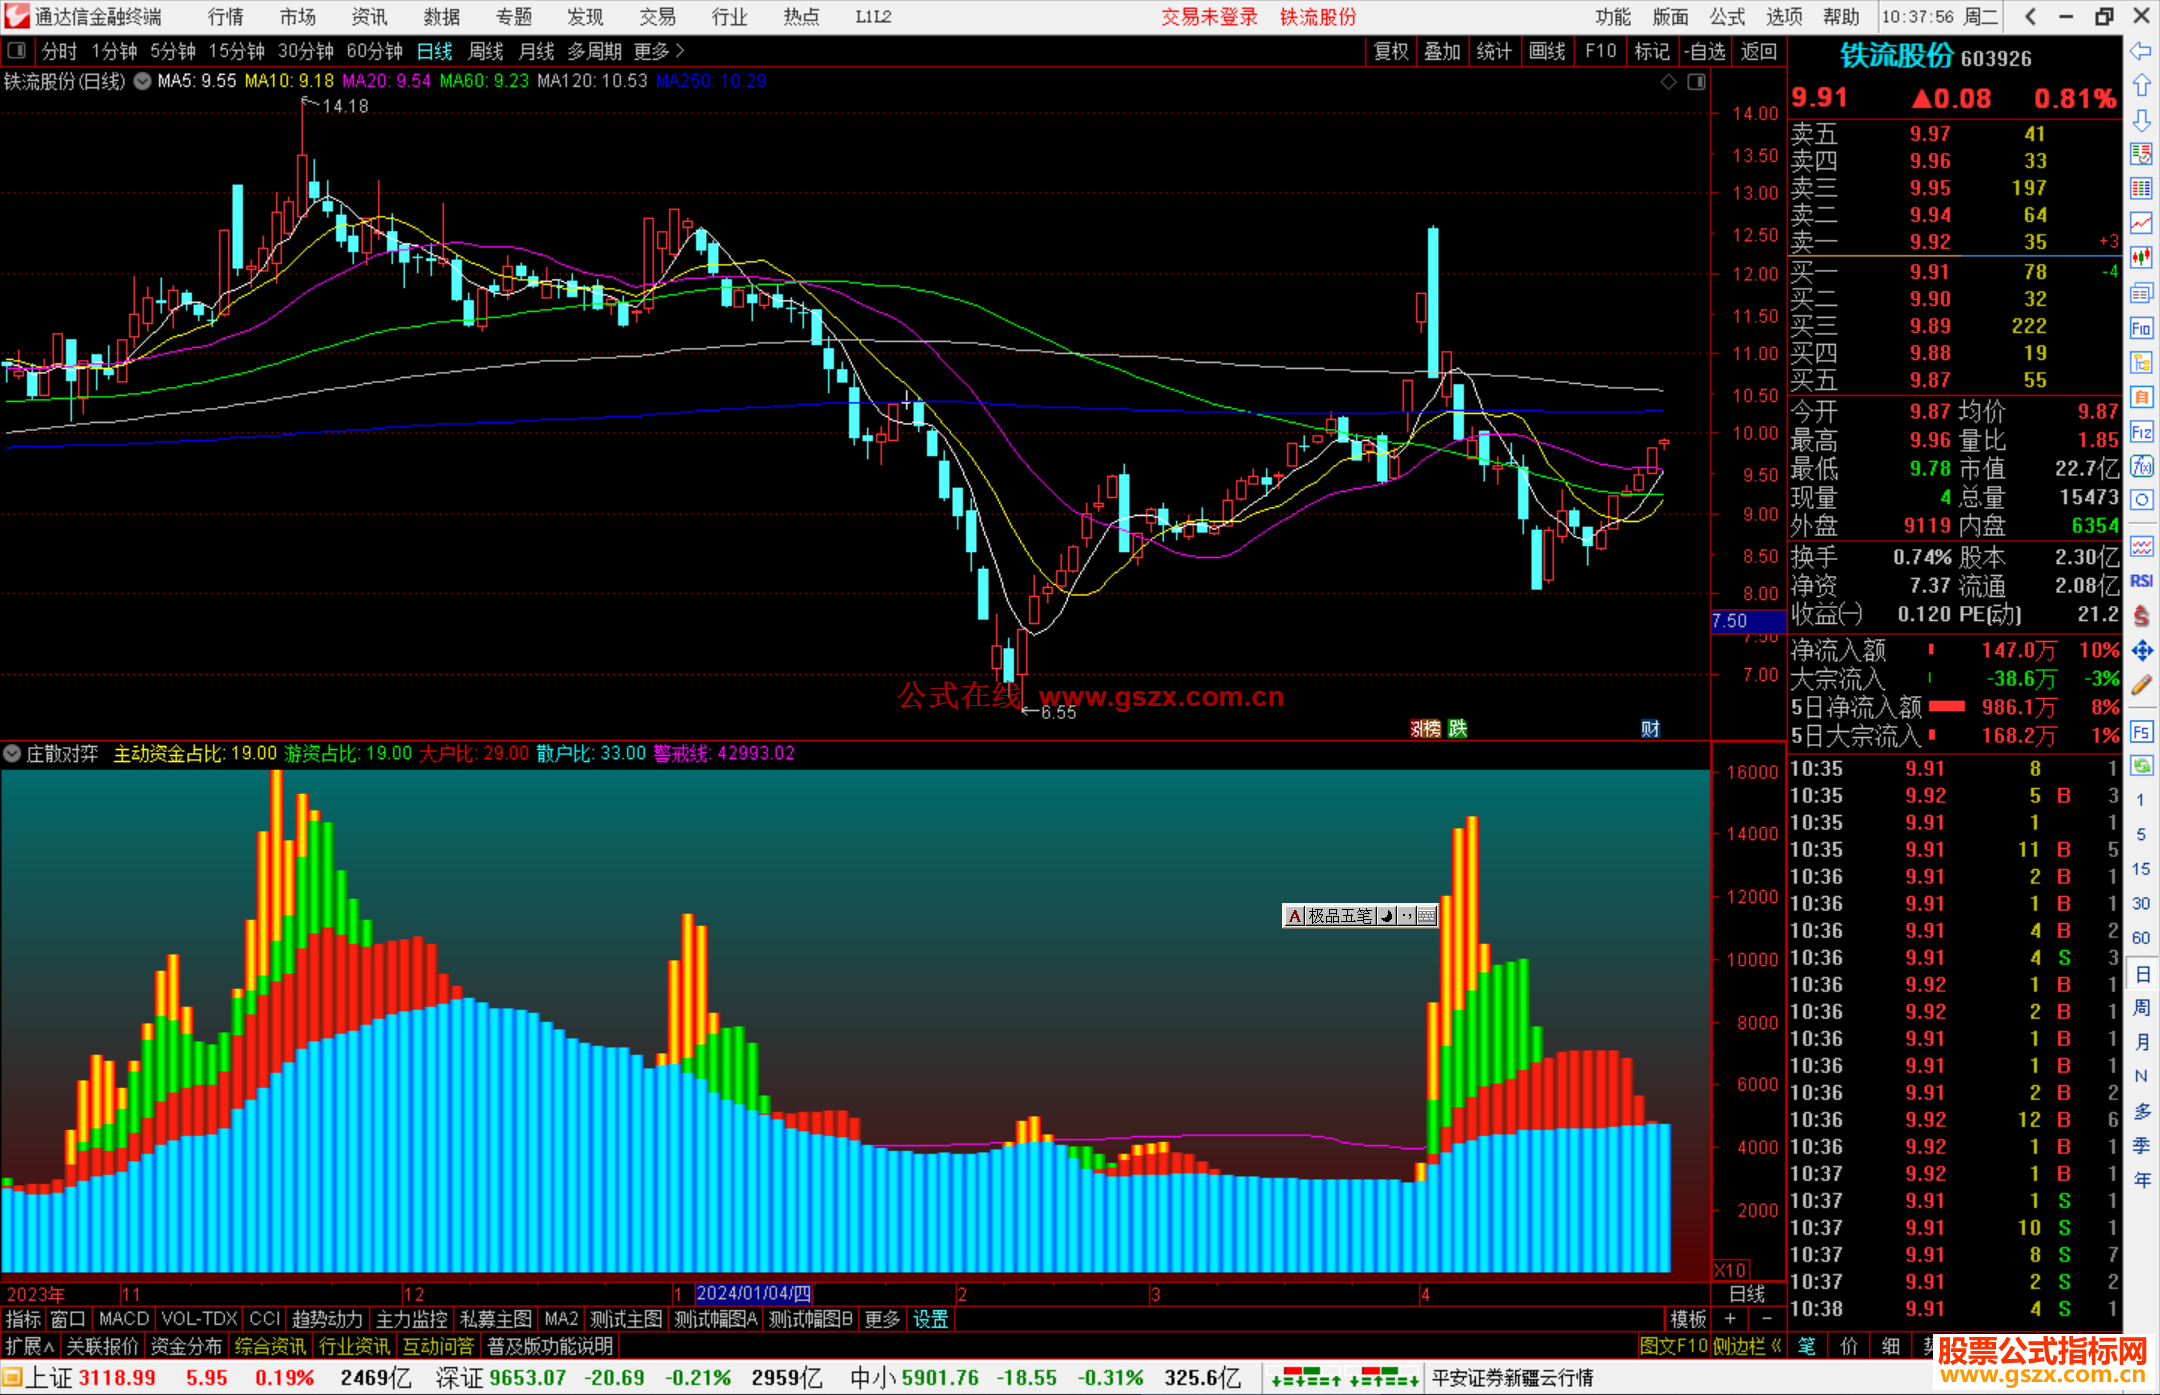Click the candlestick chart sidebar icon
This screenshot has width=2160, height=1395.
(2141, 258)
